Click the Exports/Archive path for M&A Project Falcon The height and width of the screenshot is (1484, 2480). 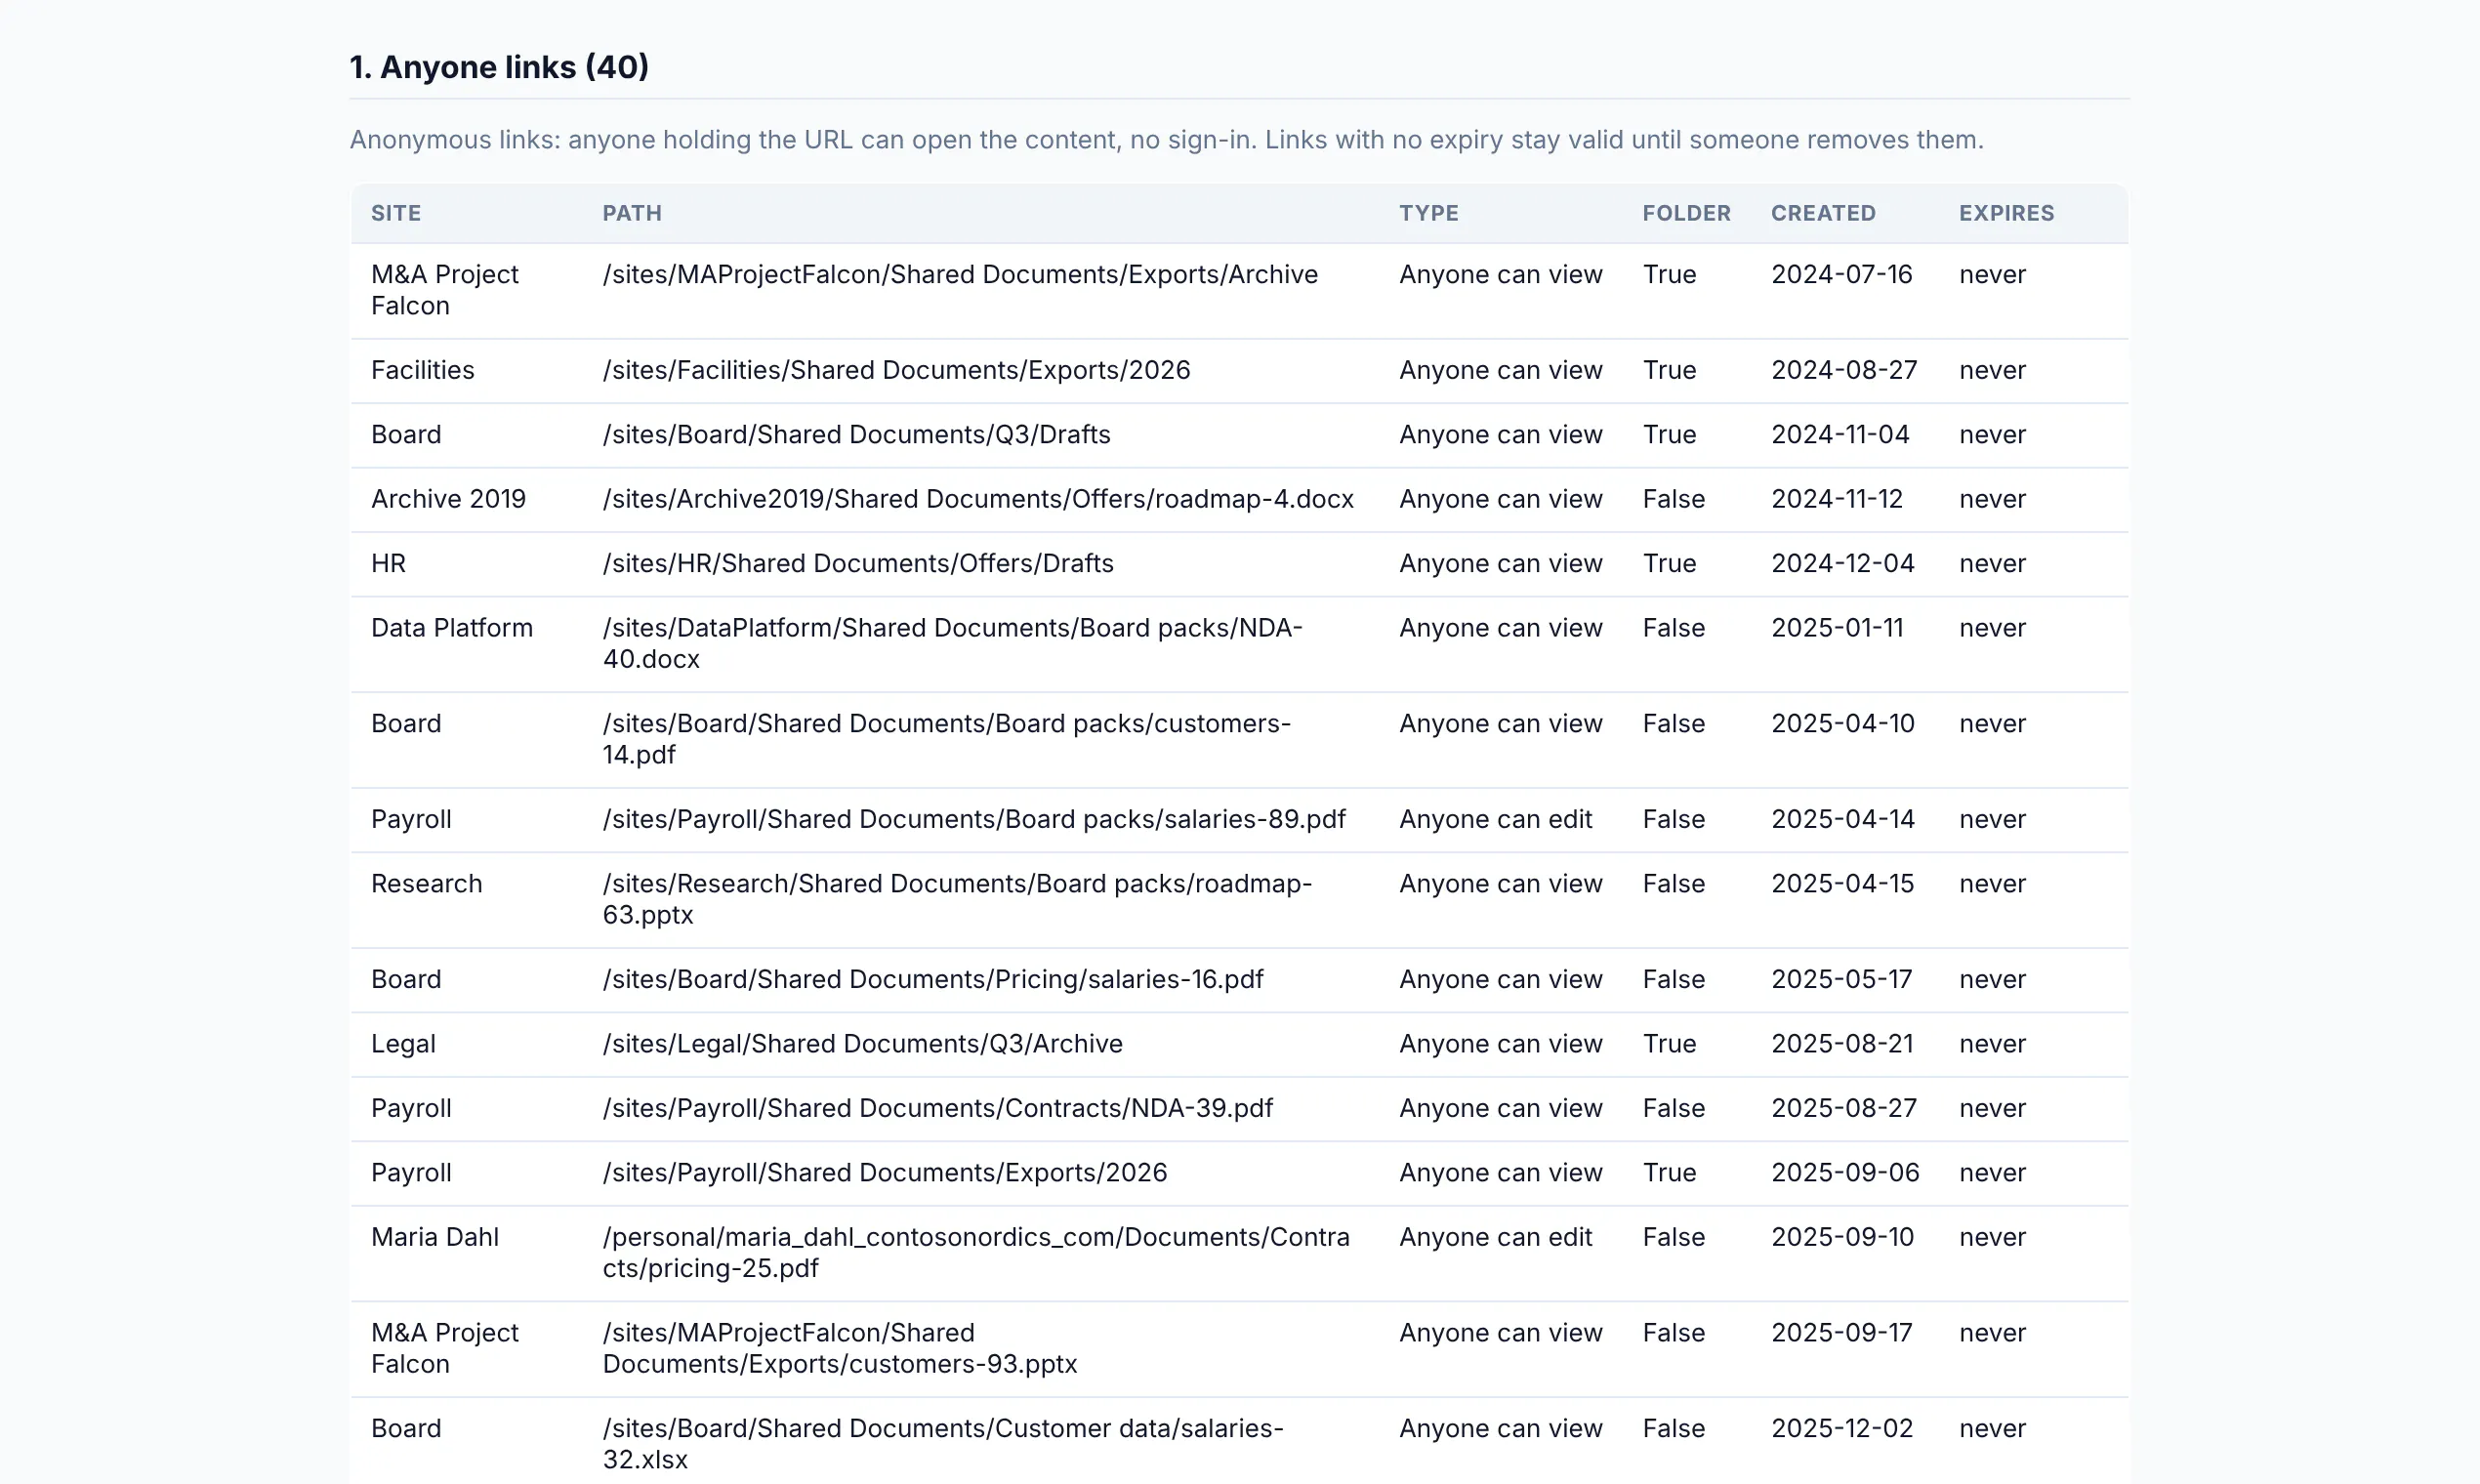(x=960, y=274)
